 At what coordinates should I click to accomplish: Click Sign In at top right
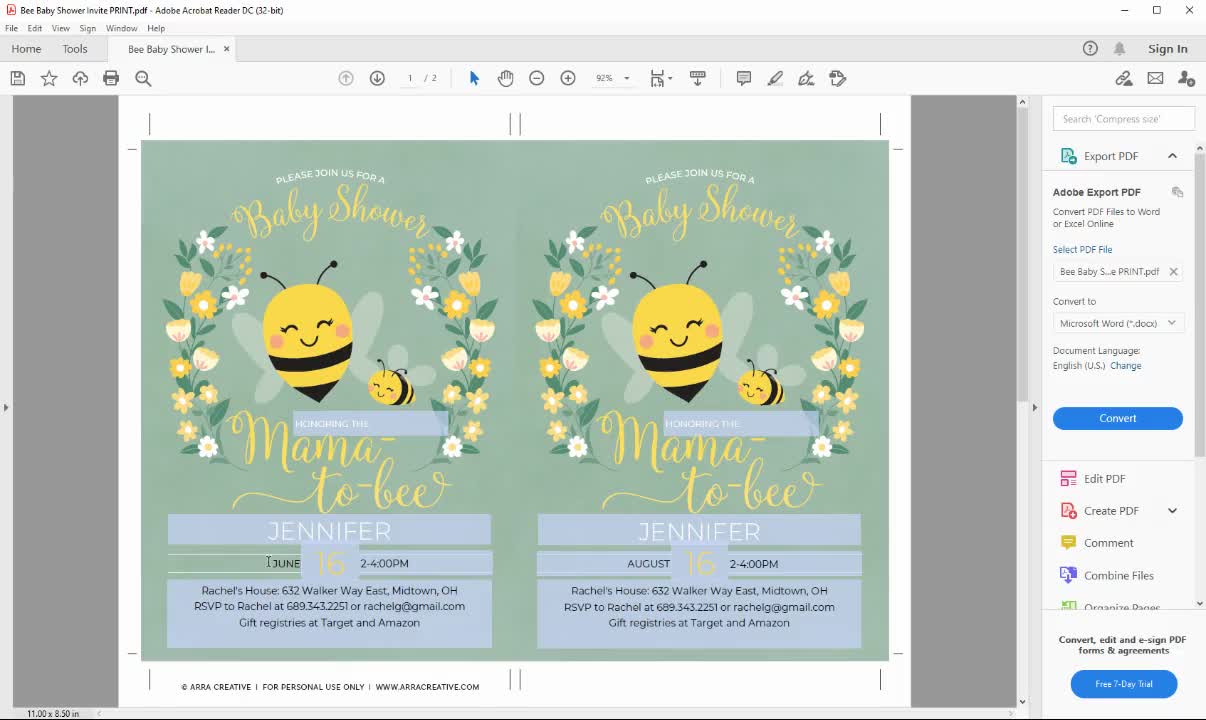tap(1168, 49)
